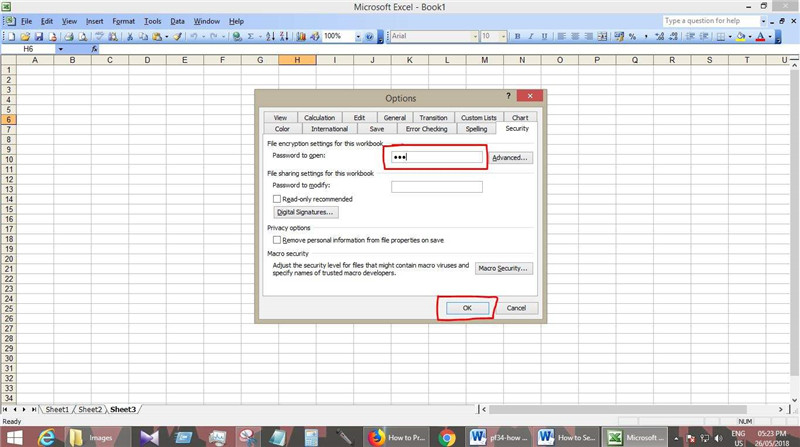
Task: Click OK in Options dialog
Action: click(467, 308)
